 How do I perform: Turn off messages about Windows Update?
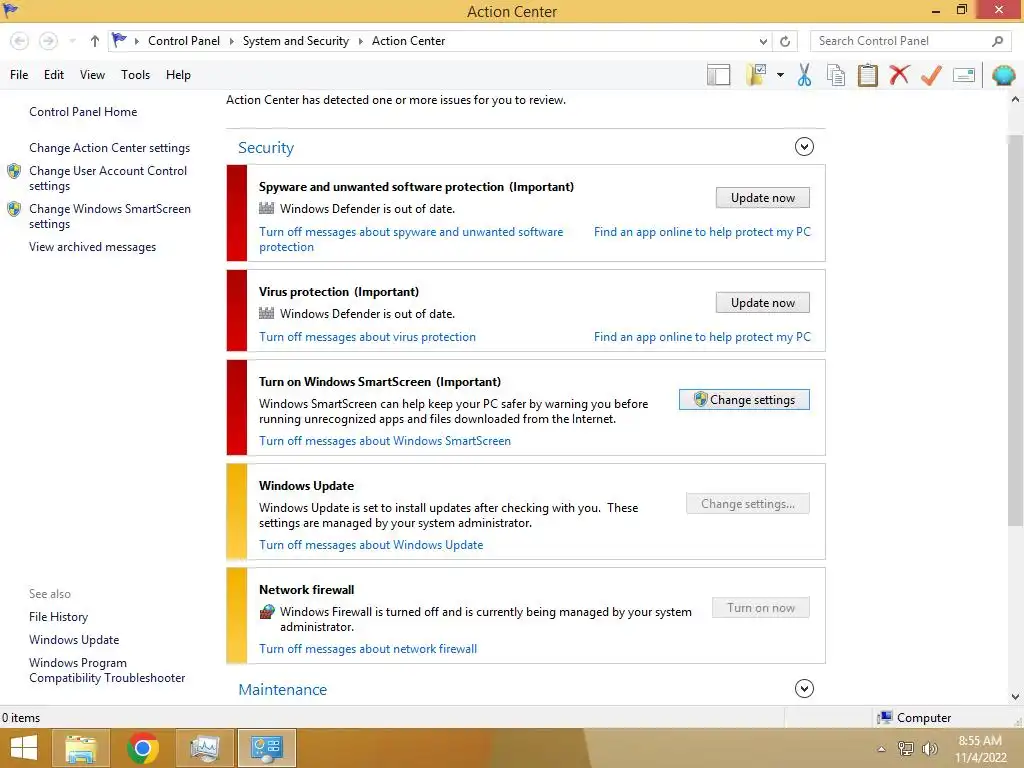click(x=371, y=545)
